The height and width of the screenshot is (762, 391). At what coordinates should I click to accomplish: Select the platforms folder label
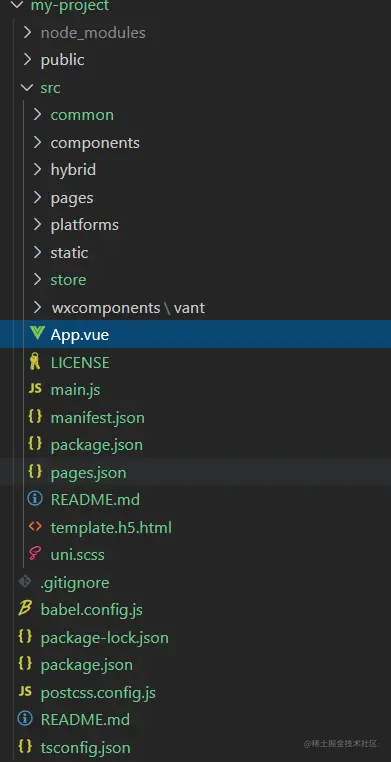coord(85,225)
